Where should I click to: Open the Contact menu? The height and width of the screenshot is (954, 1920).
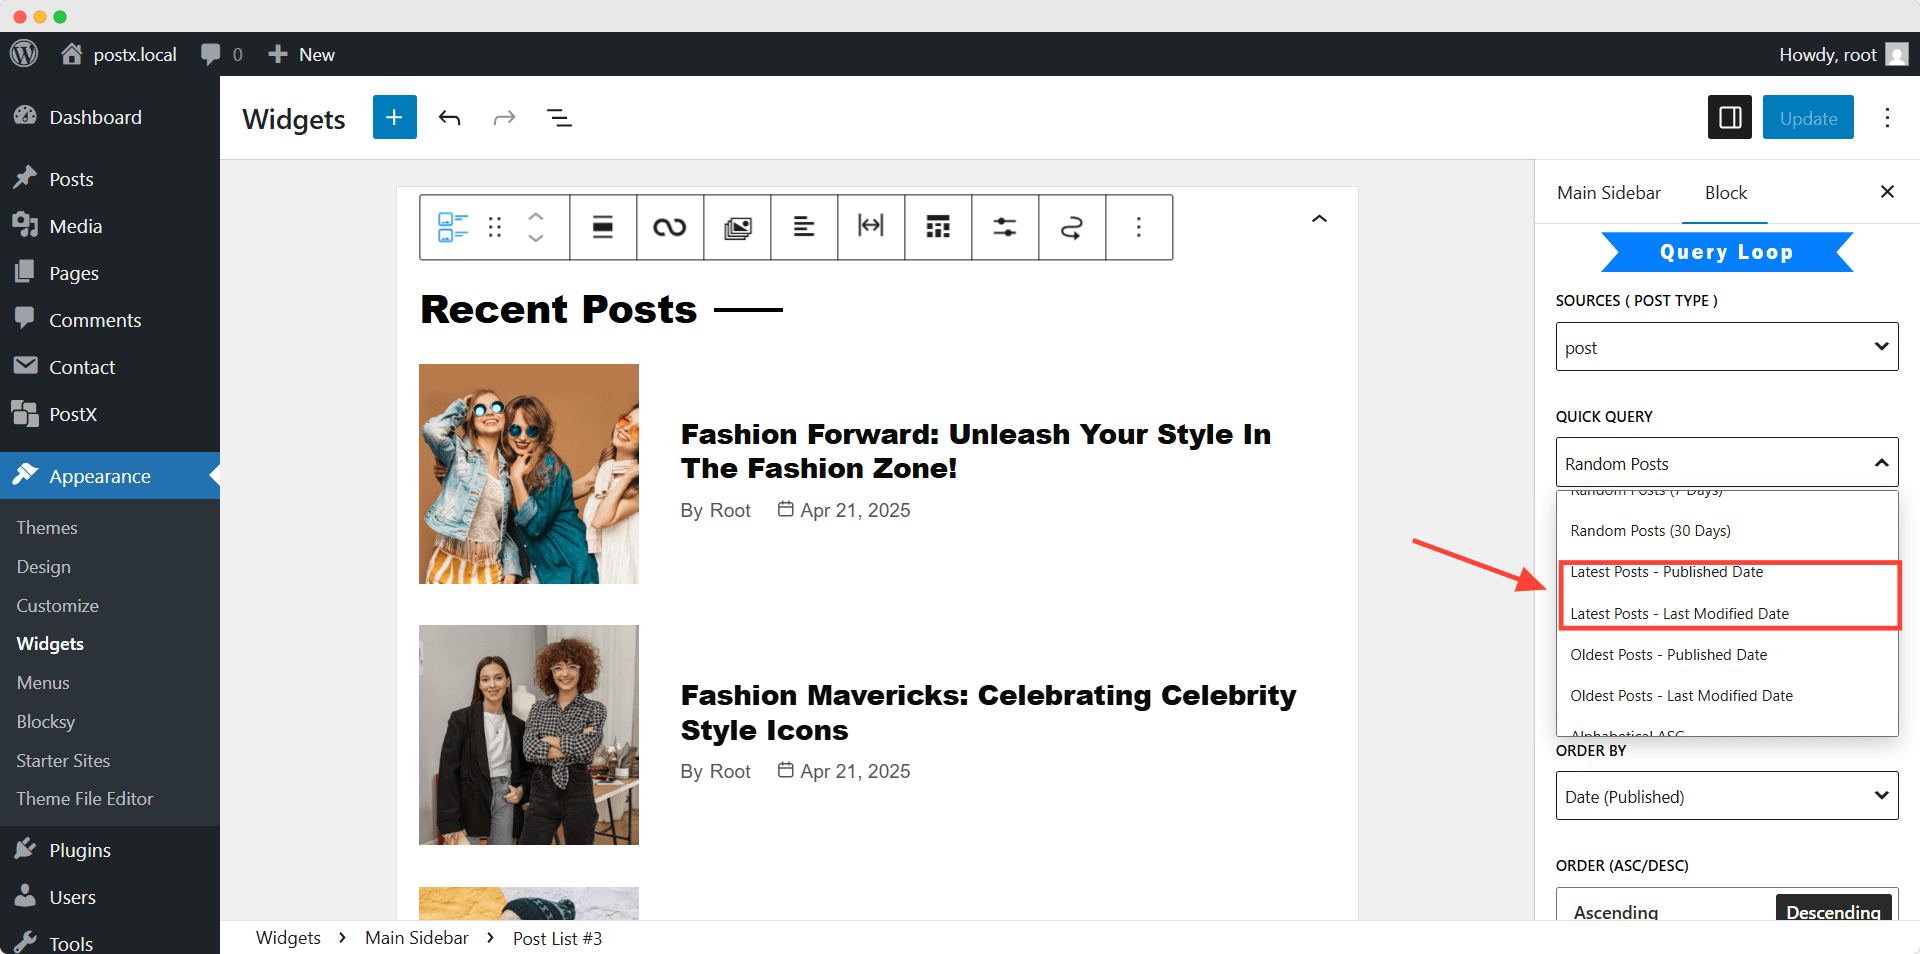point(110,367)
